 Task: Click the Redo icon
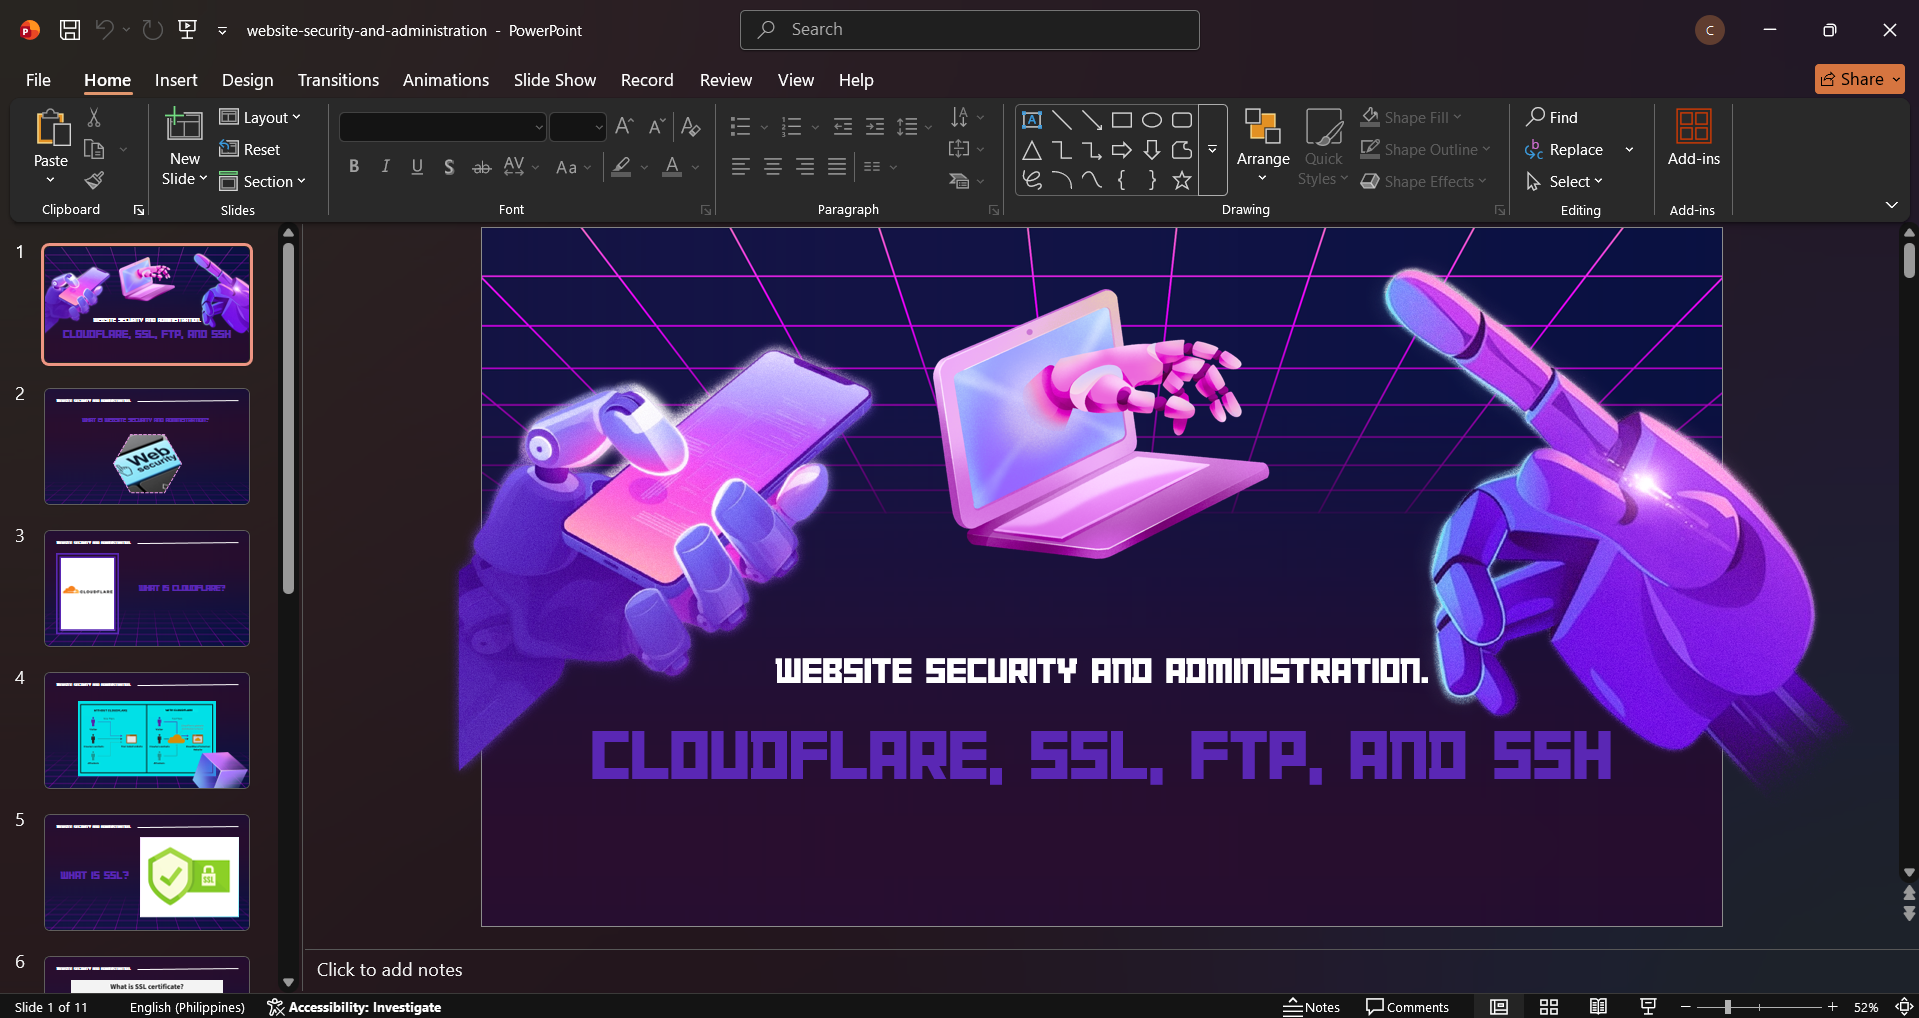pos(152,30)
